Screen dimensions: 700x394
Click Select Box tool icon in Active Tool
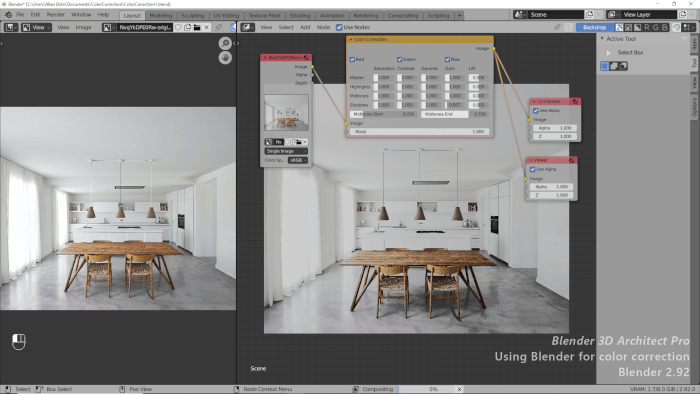pyautogui.click(x=608, y=53)
